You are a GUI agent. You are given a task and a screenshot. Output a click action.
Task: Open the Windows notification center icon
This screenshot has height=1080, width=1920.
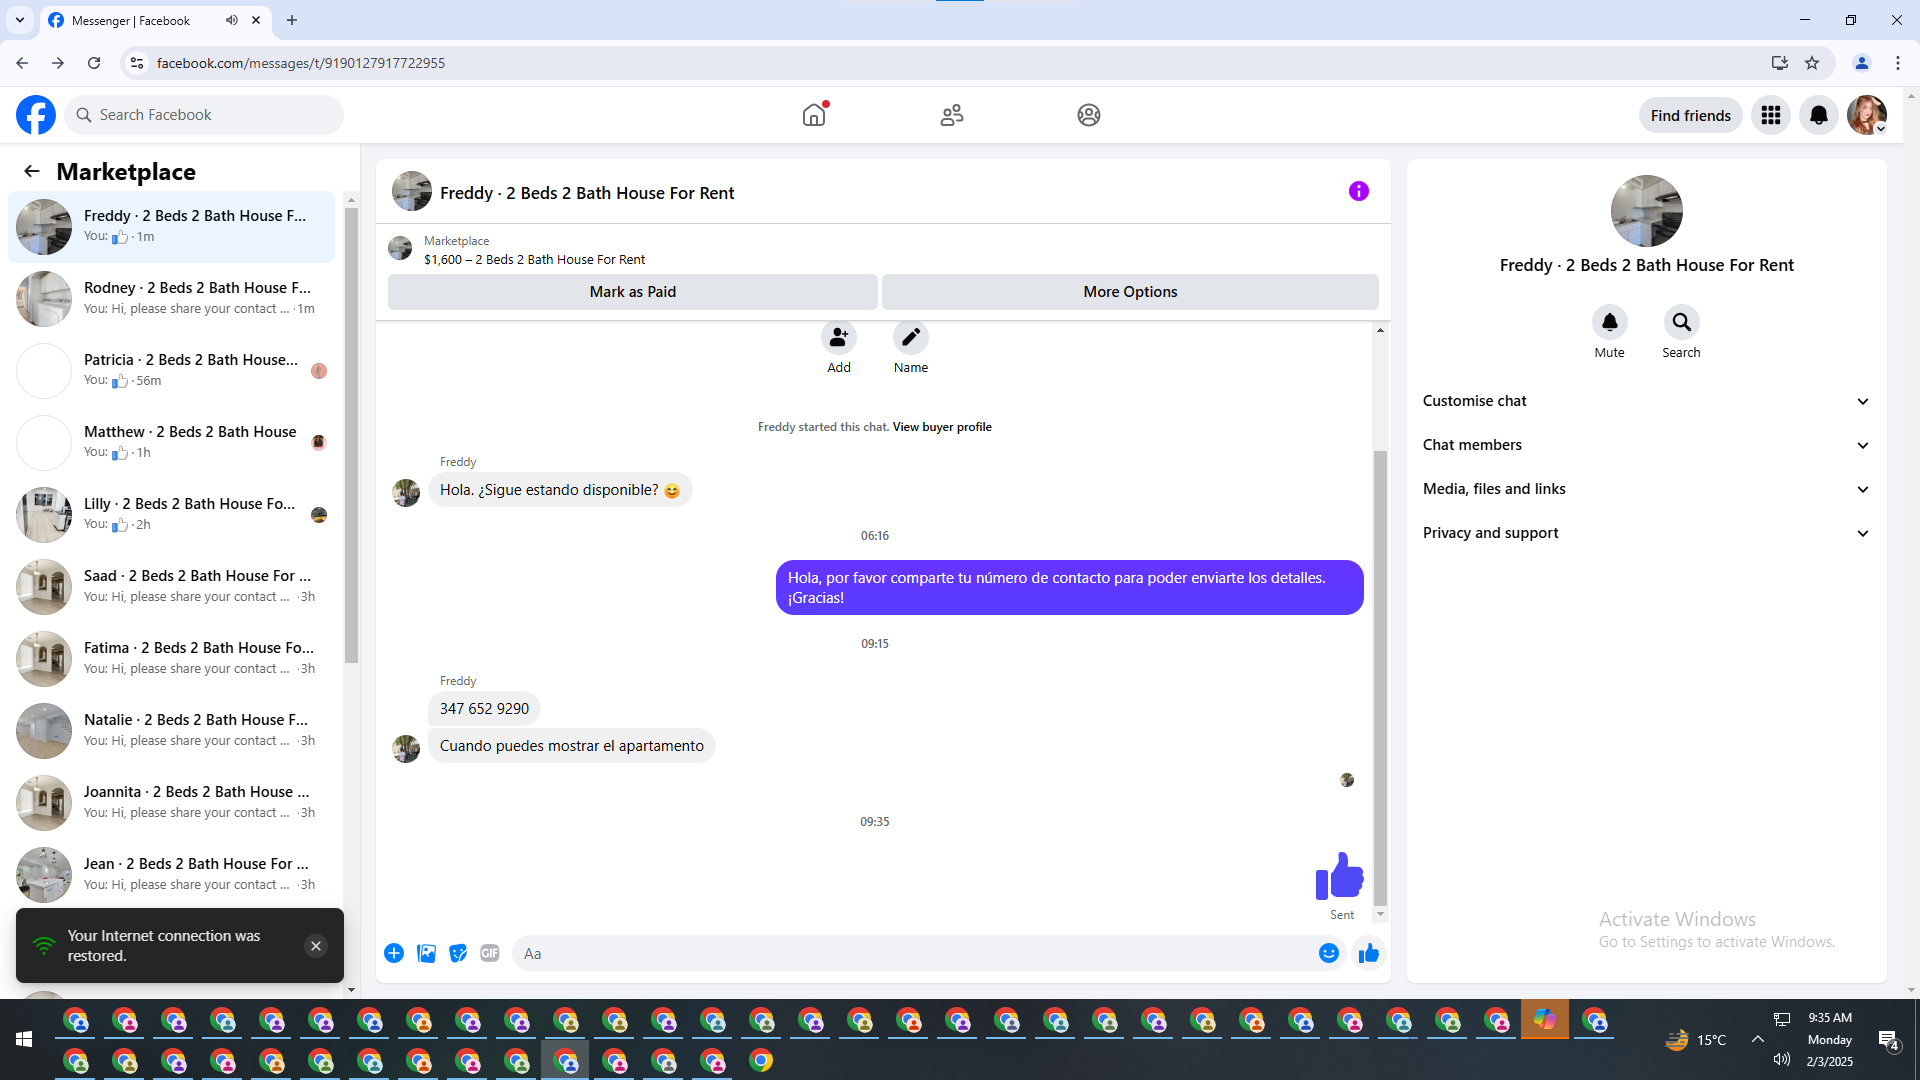click(x=1888, y=1040)
